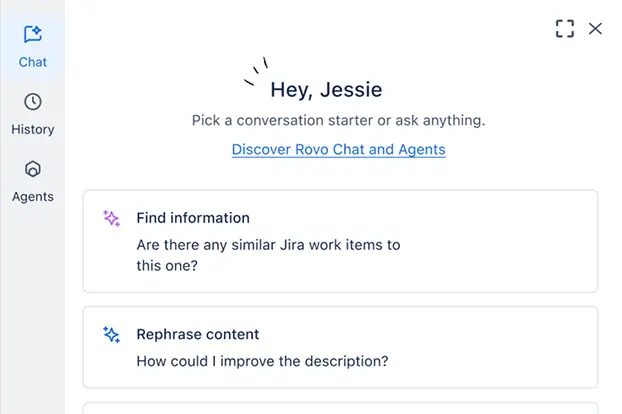Follow the Discover Rovo Chat and Agents link

(x=338, y=149)
